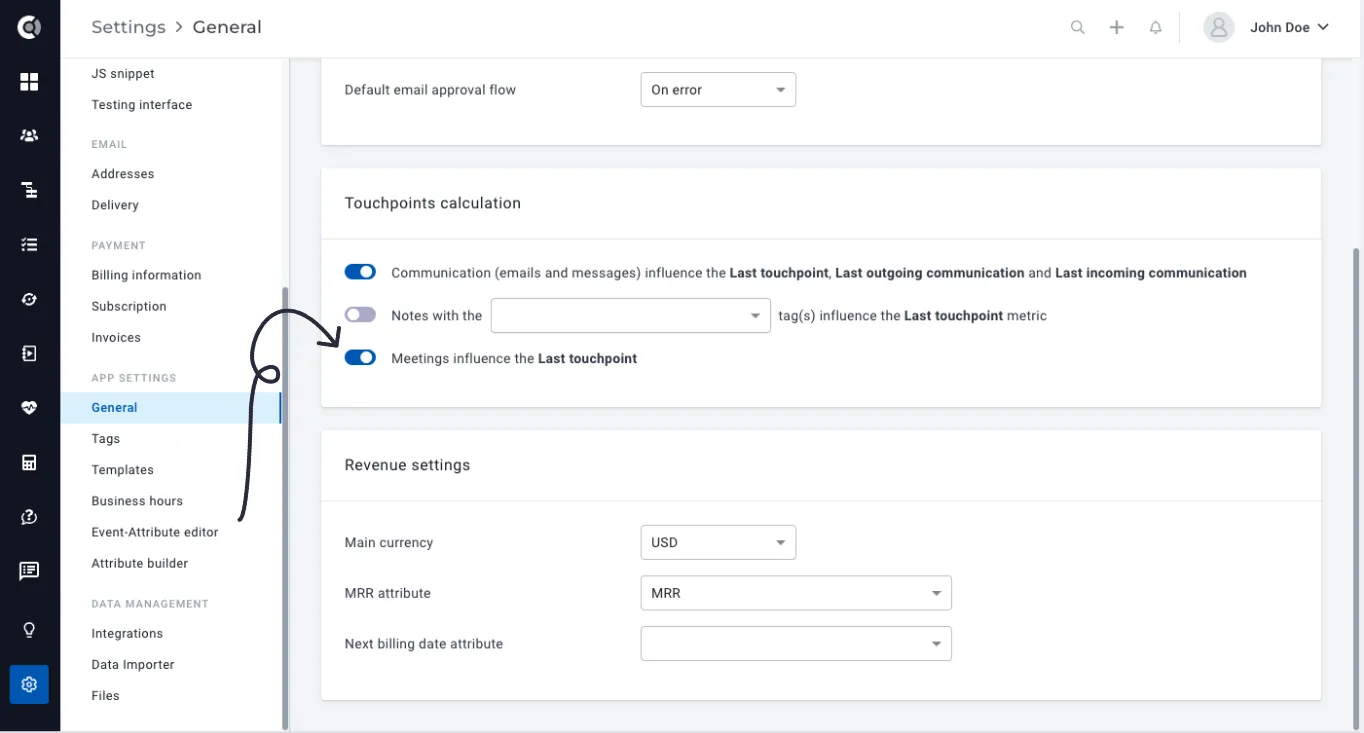Open the Main currency USD dropdown
Viewport: 1364px width, 733px height.
(718, 542)
